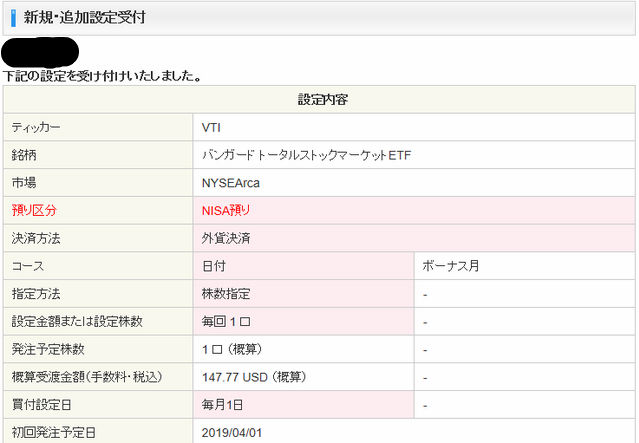Click the 決済方法 row label
The height and width of the screenshot is (443, 639).
[x=36, y=238]
